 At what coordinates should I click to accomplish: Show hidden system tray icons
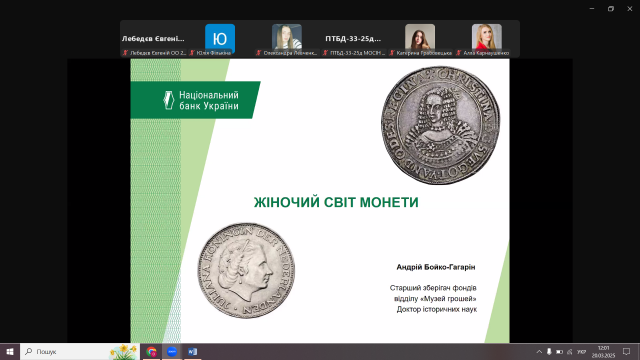539,351
